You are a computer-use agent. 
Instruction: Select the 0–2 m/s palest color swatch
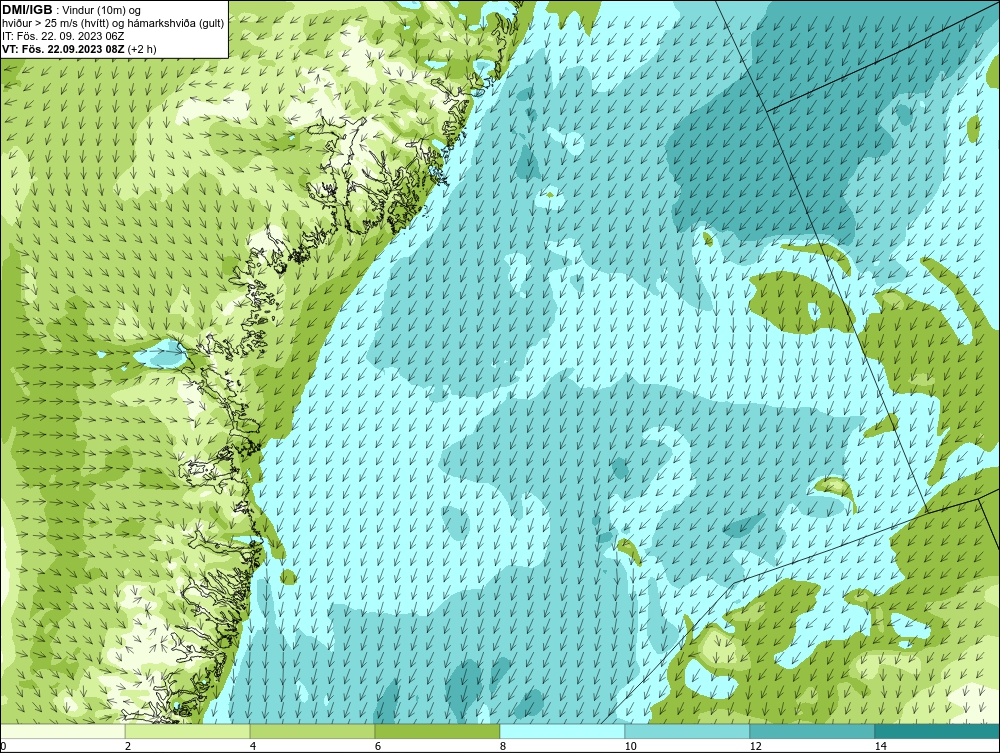[x=62, y=731]
